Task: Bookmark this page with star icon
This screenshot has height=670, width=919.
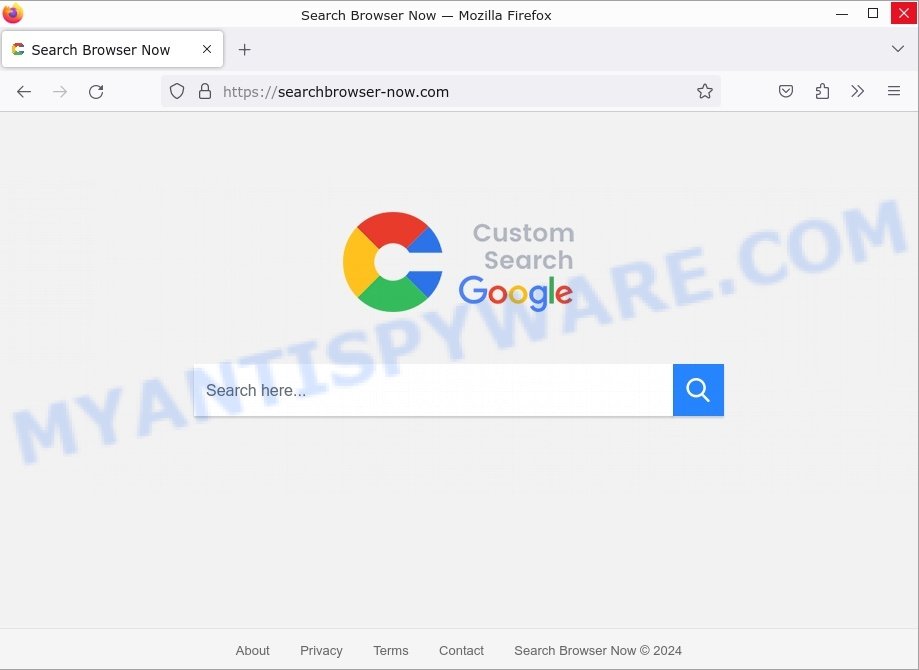Action: pyautogui.click(x=704, y=91)
